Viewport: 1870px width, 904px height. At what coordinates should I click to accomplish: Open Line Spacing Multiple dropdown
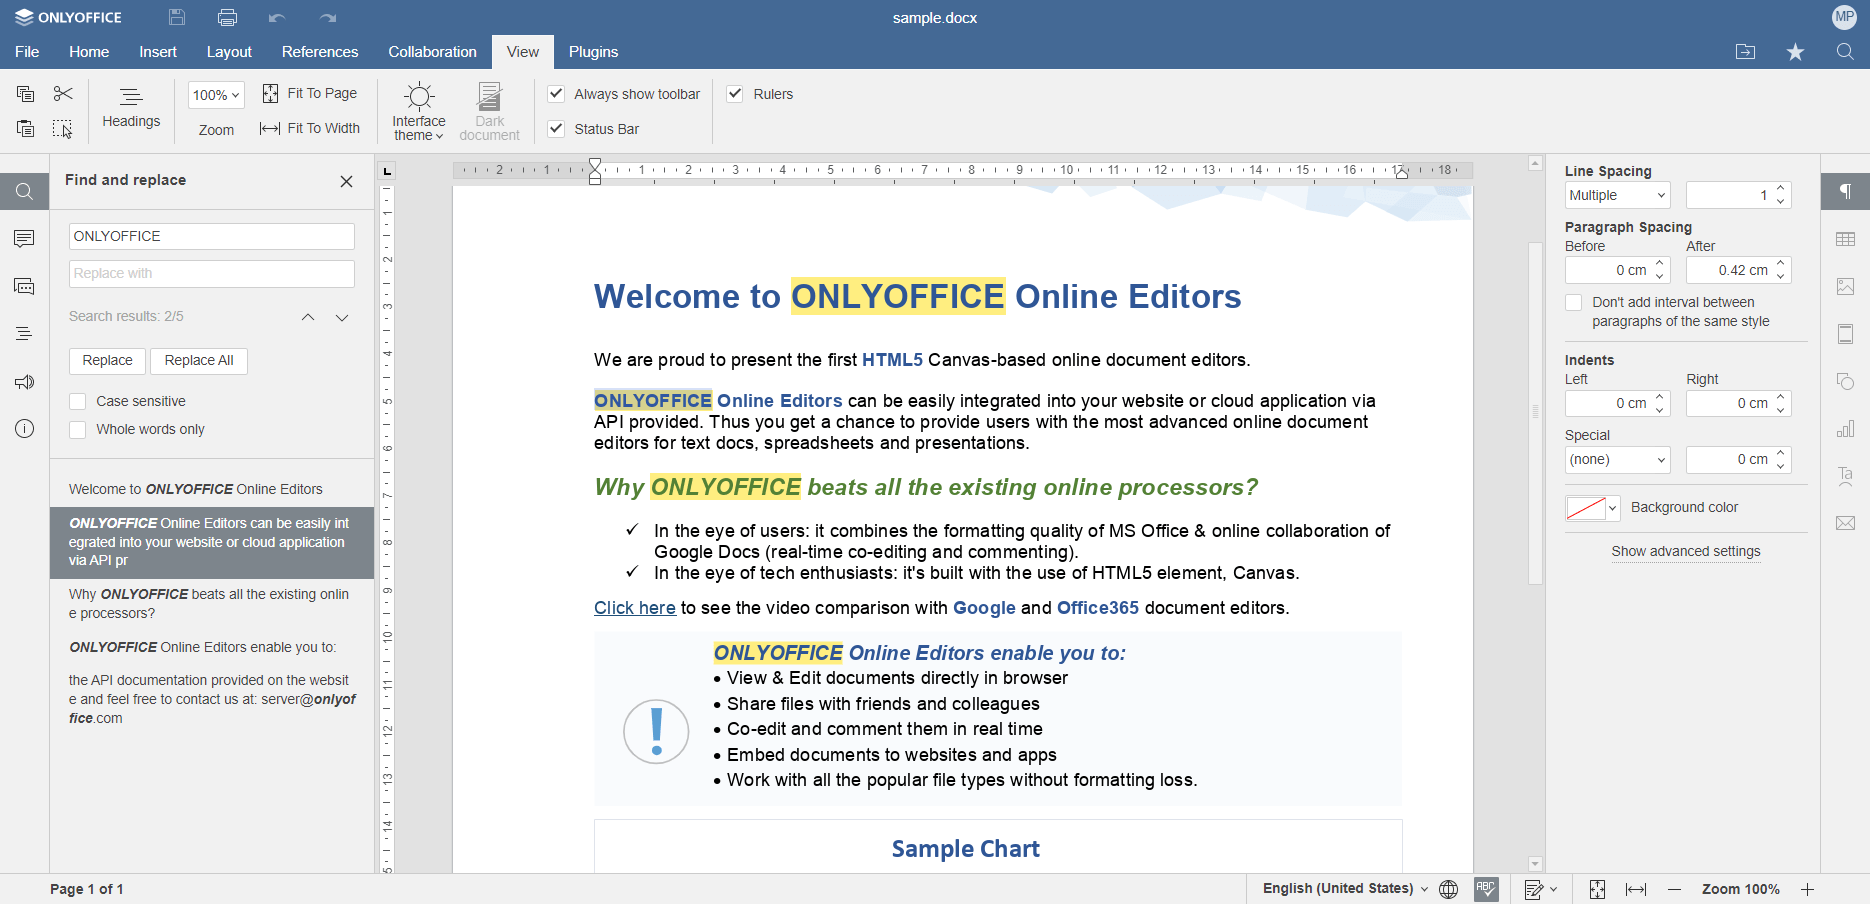coord(1617,195)
